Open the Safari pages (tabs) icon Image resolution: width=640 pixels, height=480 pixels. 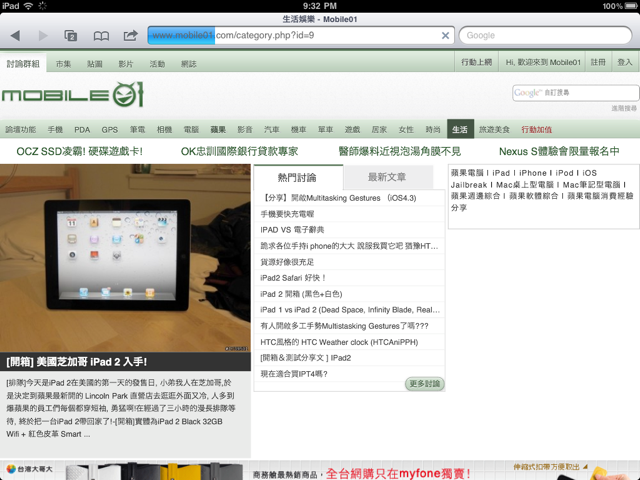[71, 36]
